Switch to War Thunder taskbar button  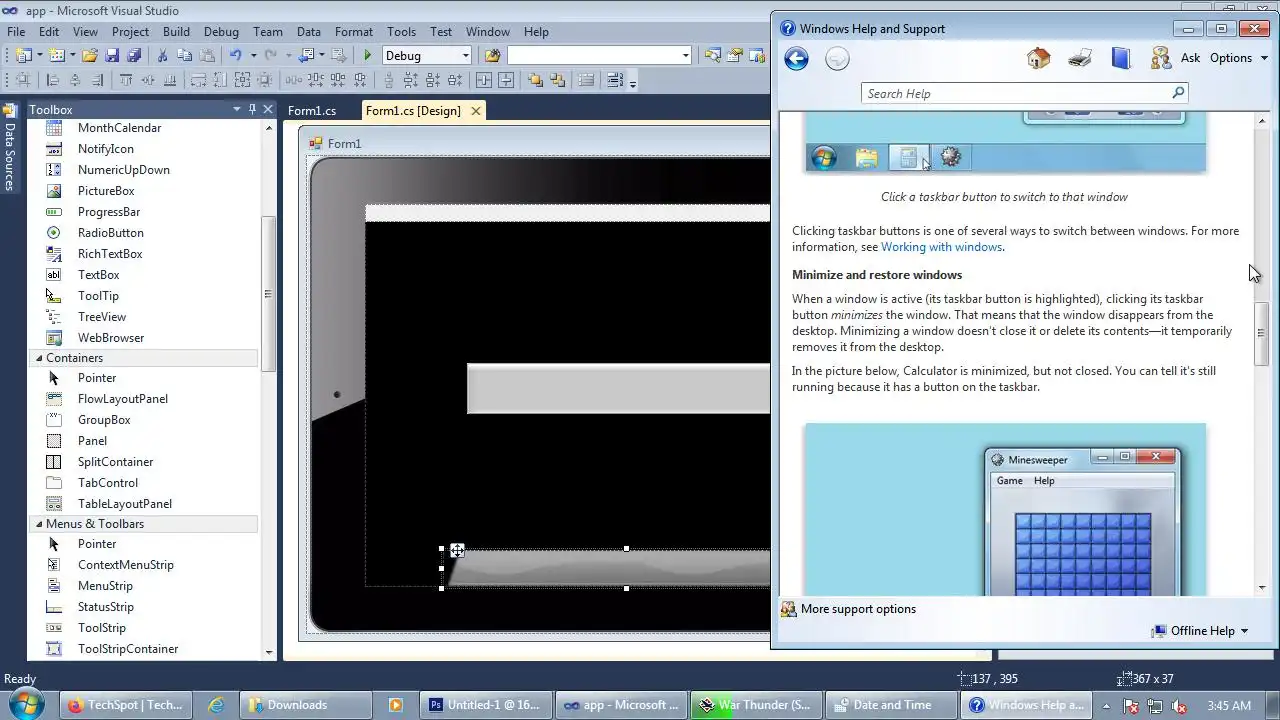(755, 705)
